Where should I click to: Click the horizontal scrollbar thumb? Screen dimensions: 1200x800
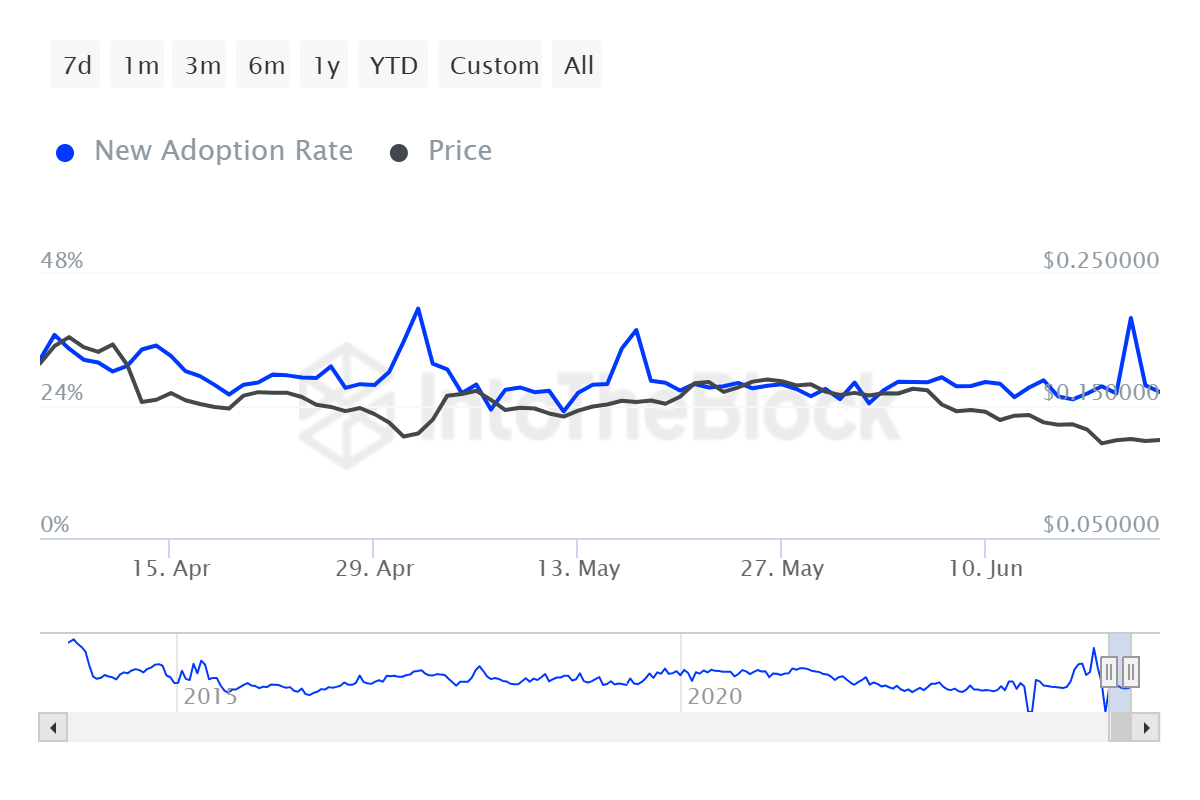point(1120,727)
